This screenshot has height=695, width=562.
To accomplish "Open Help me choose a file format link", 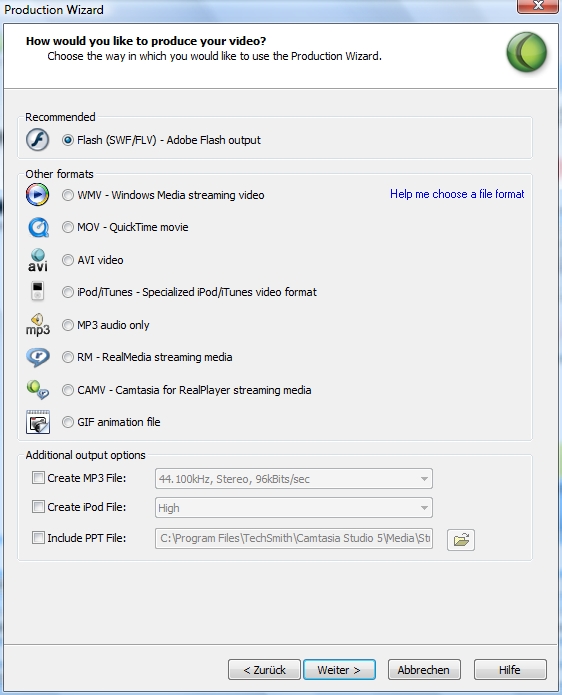I will pyautogui.click(x=457, y=194).
